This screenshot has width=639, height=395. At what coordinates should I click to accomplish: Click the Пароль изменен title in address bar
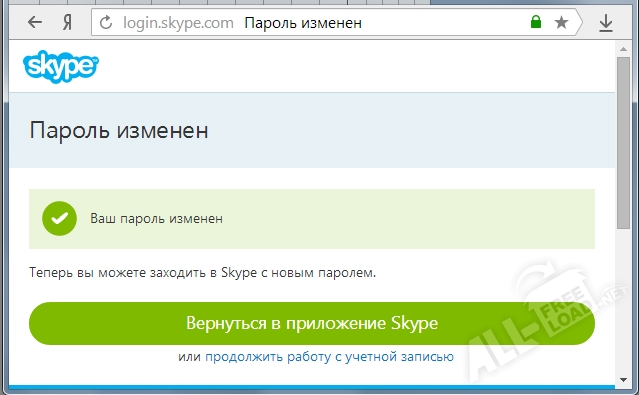click(x=303, y=23)
